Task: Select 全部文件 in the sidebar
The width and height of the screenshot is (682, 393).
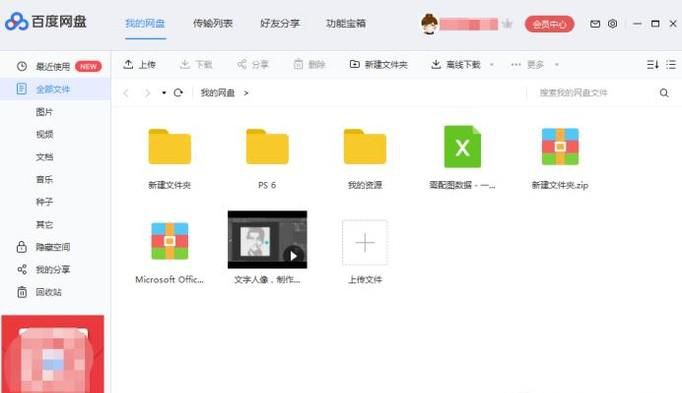Action: pyautogui.click(x=55, y=89)
